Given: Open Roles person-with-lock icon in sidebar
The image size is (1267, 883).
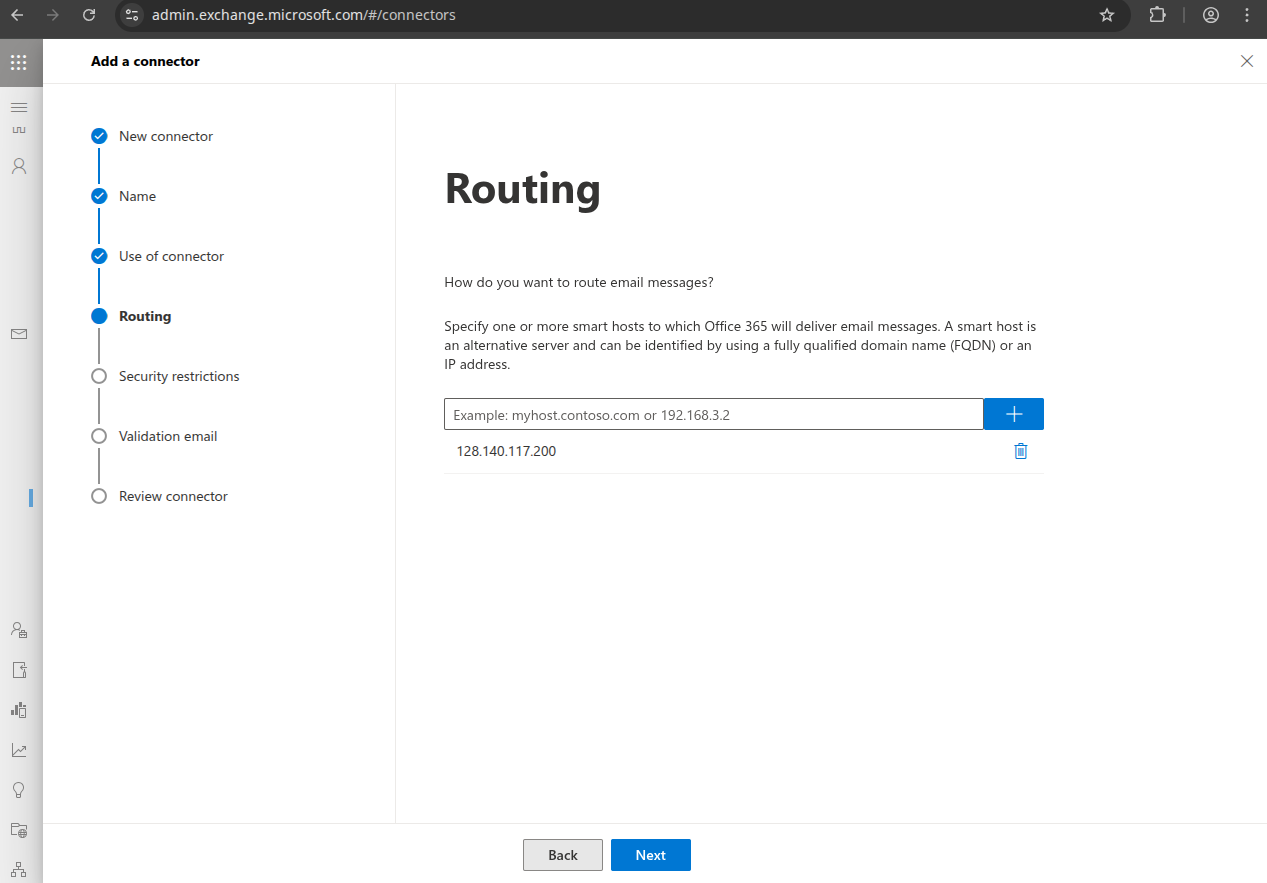Looking at the screenshot, I should (x=18, y=630).
